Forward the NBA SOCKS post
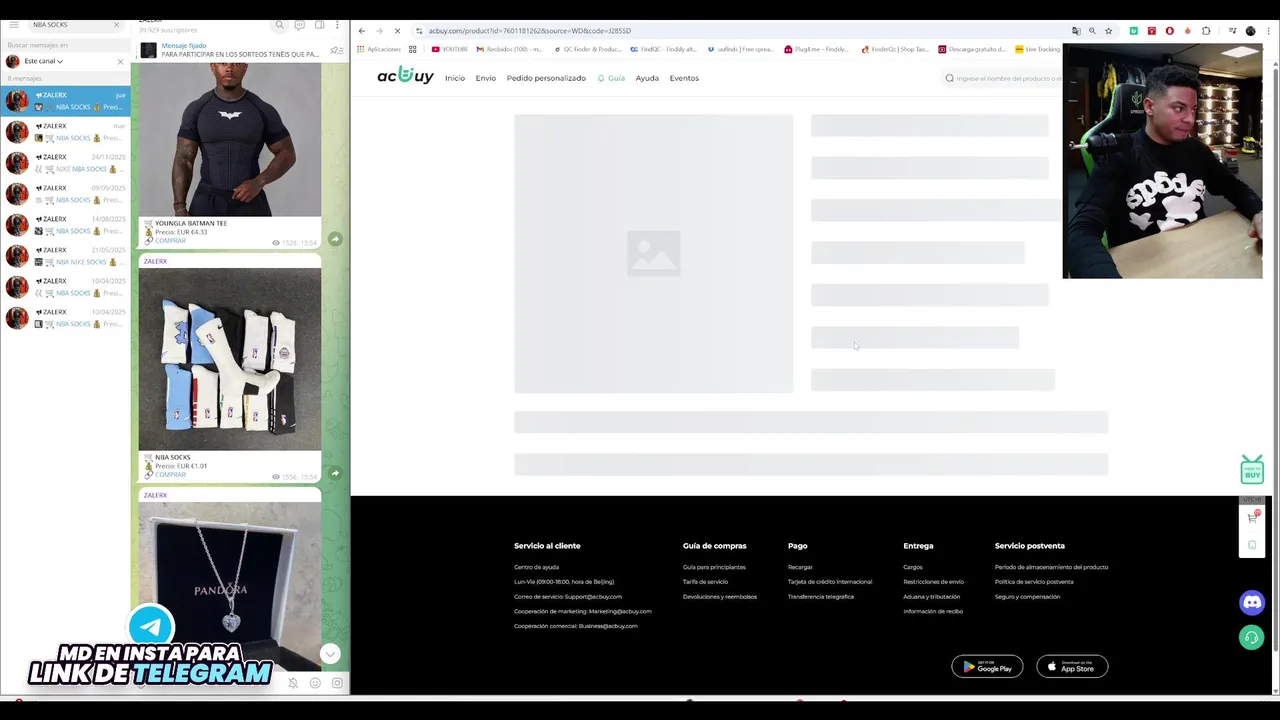Viewport: 1280px width, 720px height. [335, 473]
